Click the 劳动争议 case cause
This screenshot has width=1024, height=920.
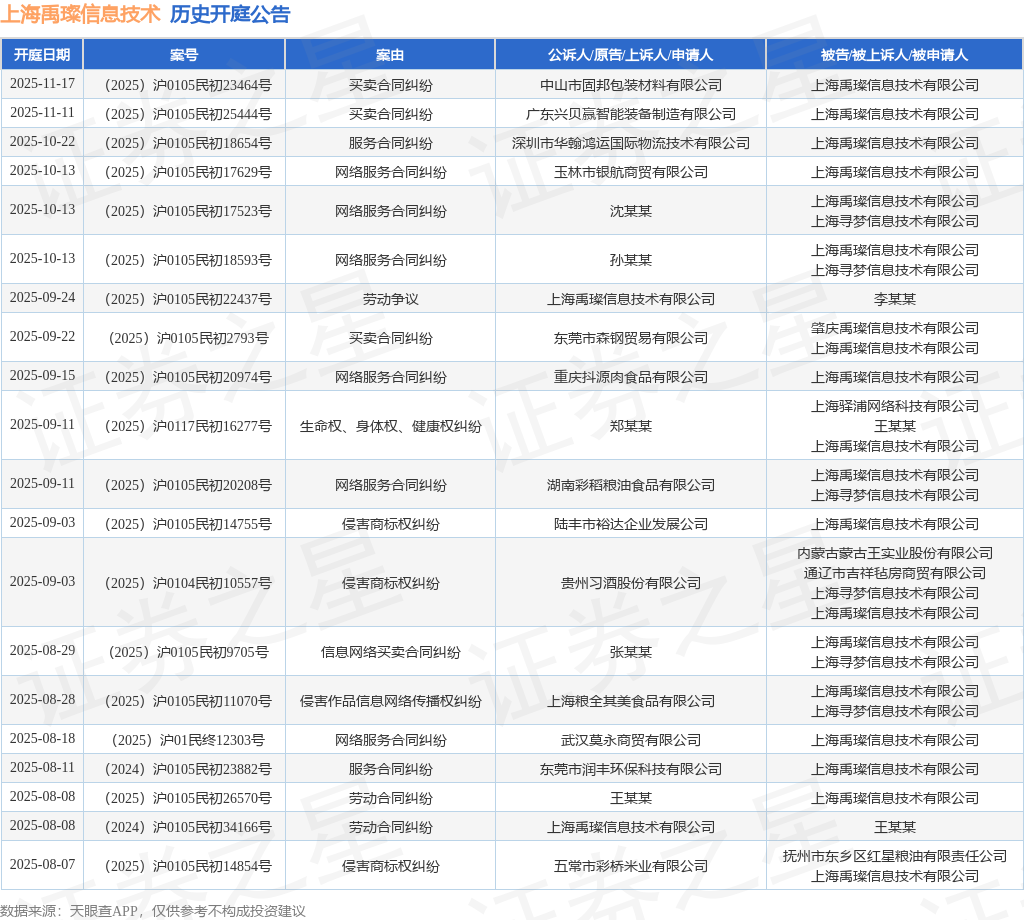pyautogui.click(x=391, y=299)
